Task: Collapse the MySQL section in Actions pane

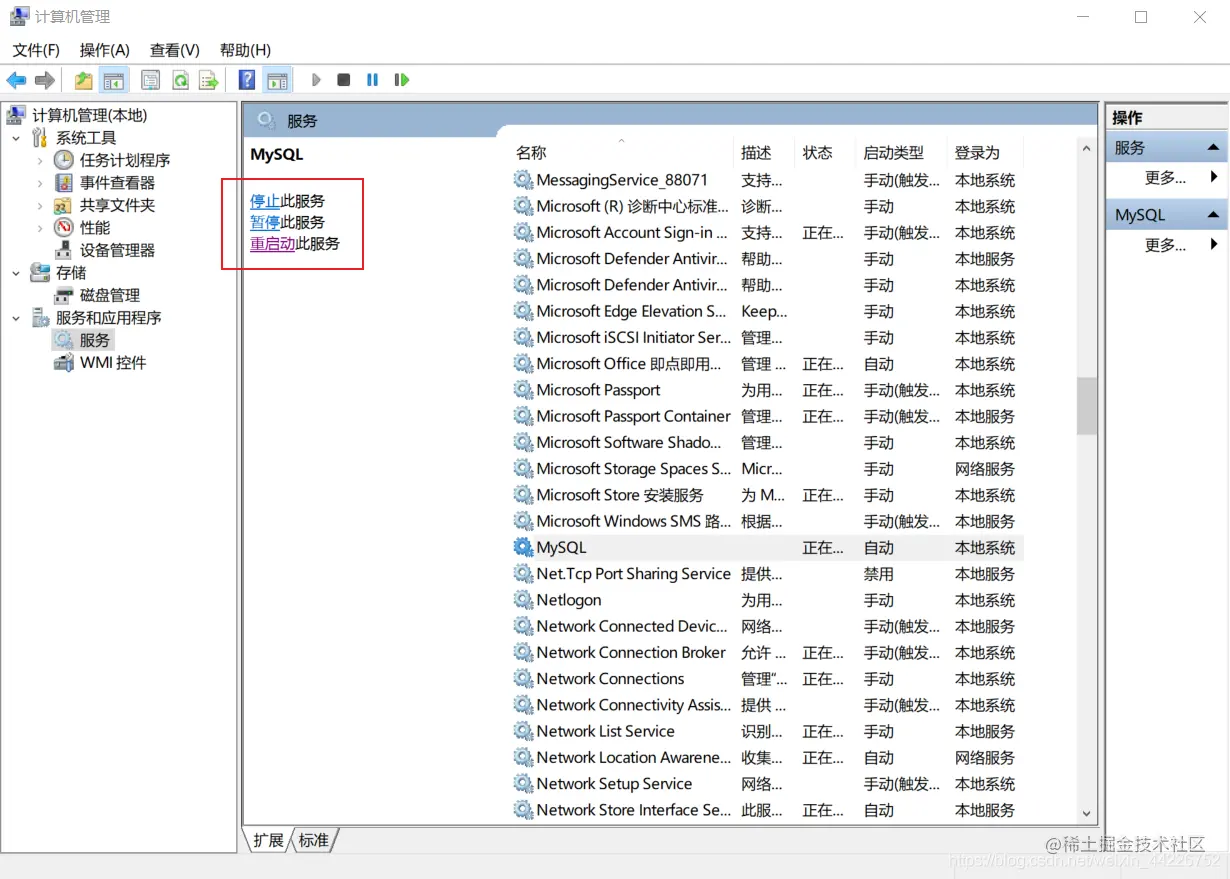Action: click(1213, 215)
